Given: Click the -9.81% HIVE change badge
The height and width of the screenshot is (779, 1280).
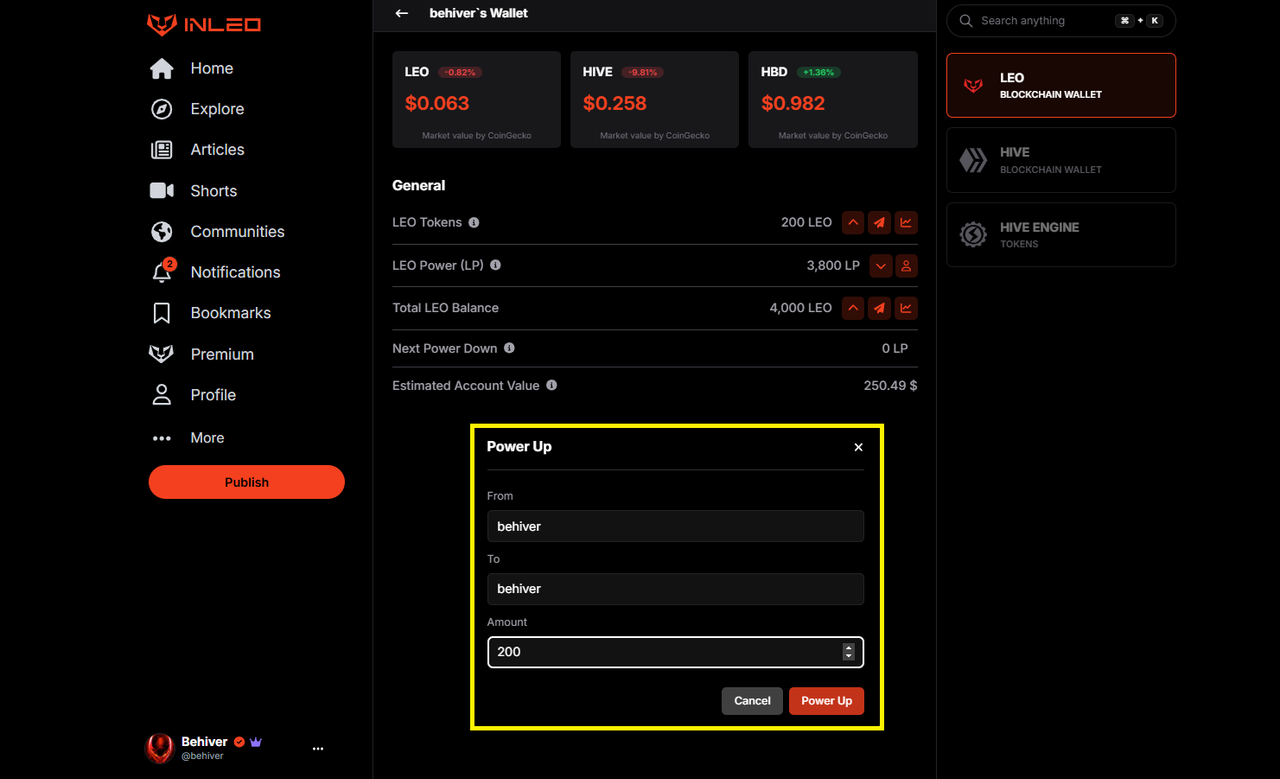Looking at the screenshot, I should click(643, 73).
